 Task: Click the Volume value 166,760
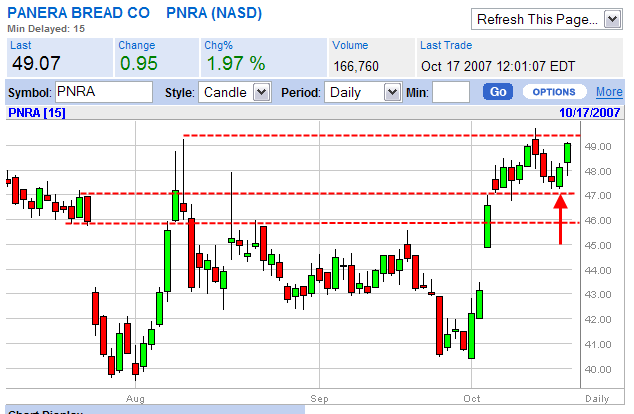[x=356, y=66]
